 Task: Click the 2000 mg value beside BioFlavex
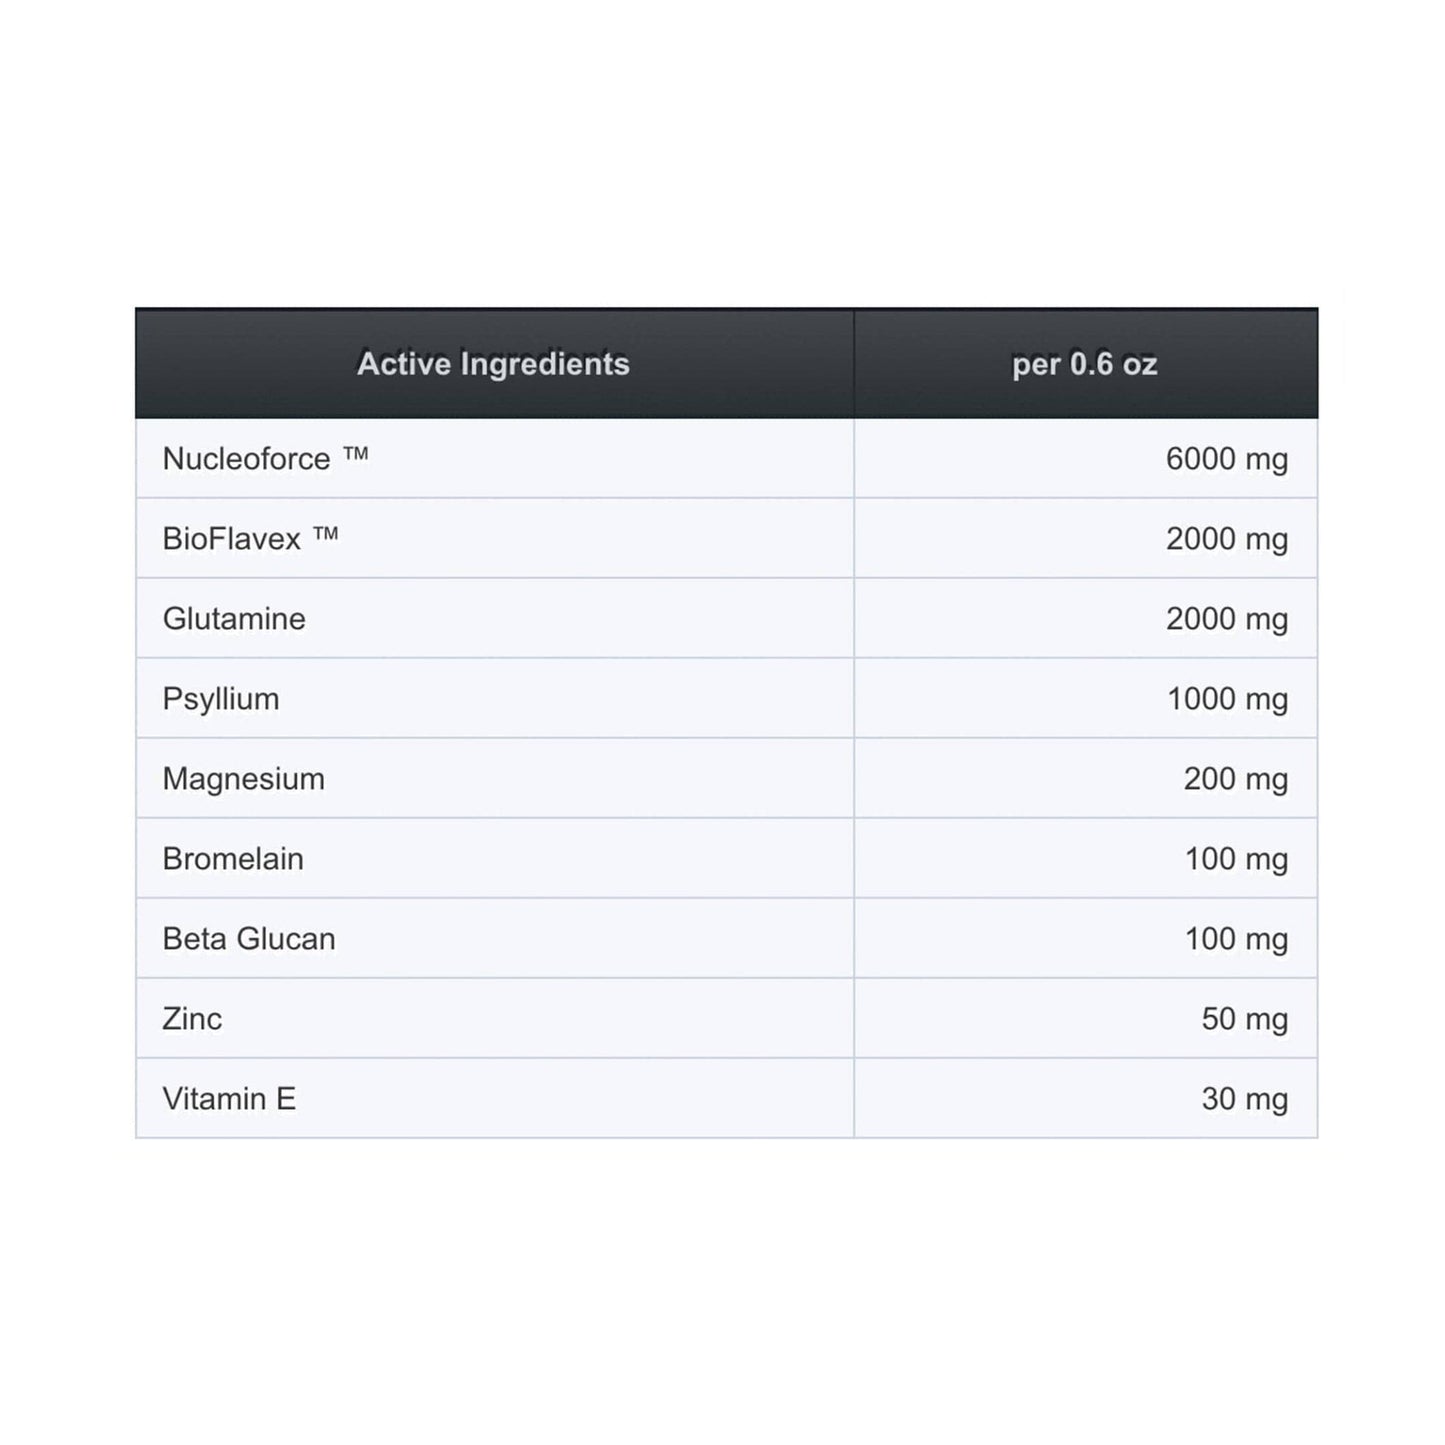[1226, 539]
